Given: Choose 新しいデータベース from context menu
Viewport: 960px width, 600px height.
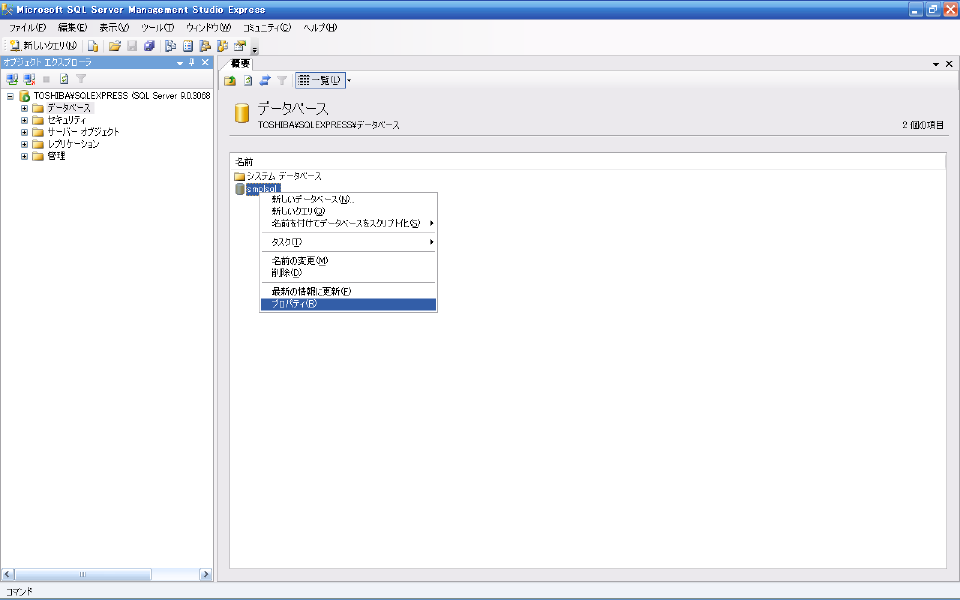Looking at the screenshot, I should (348, 199).
